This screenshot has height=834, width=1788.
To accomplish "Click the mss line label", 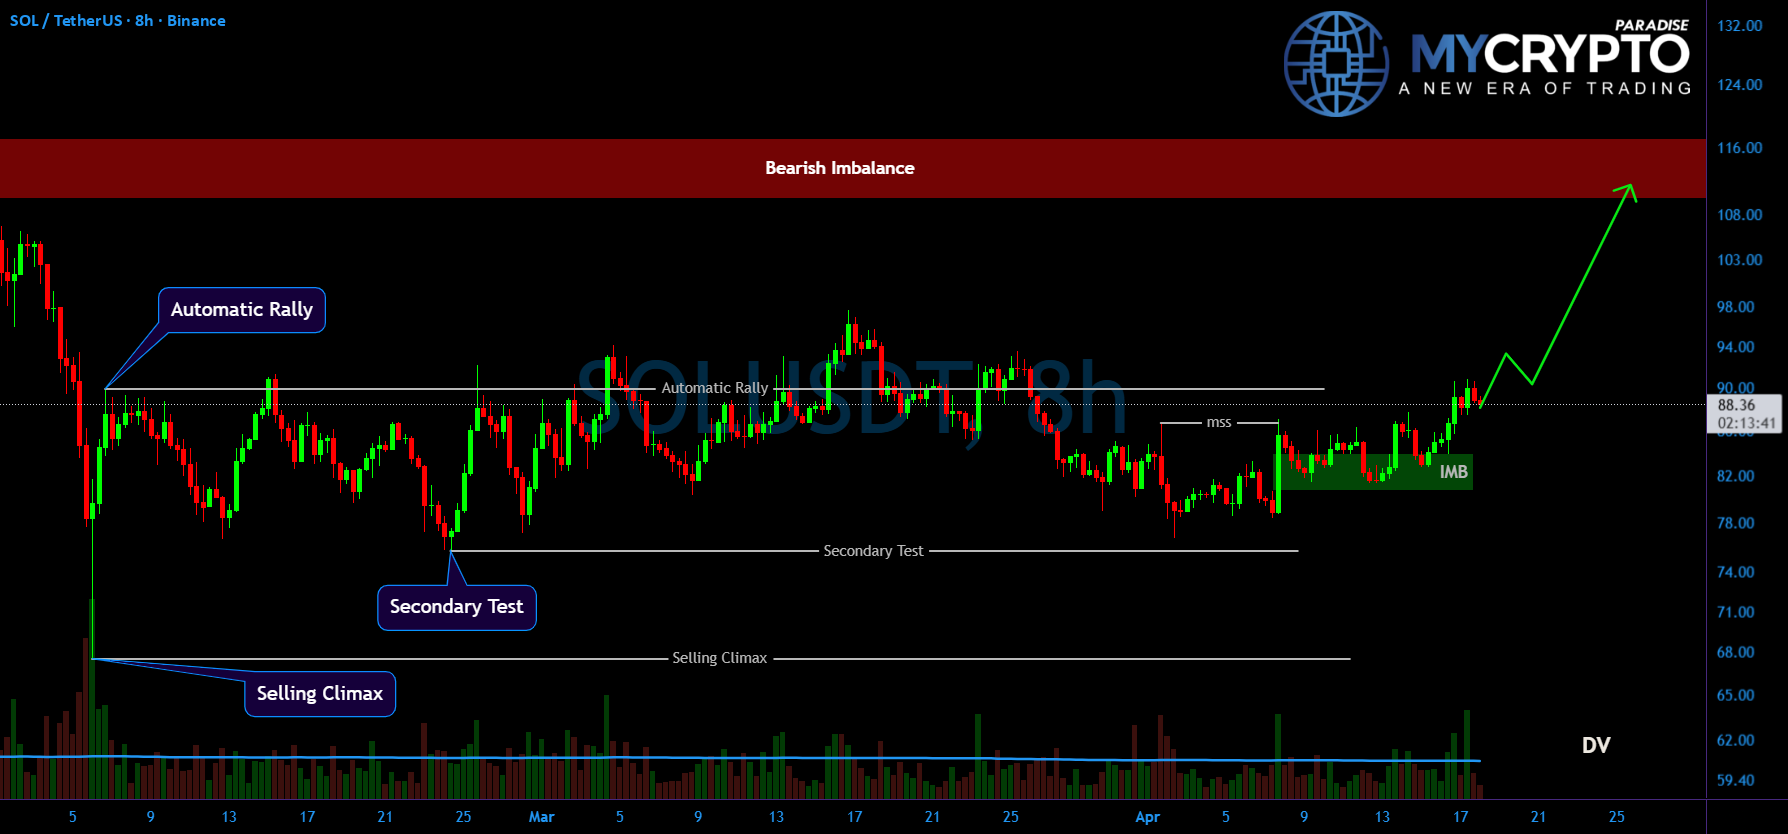I will pyautogui.click(x=1219, y=423).
